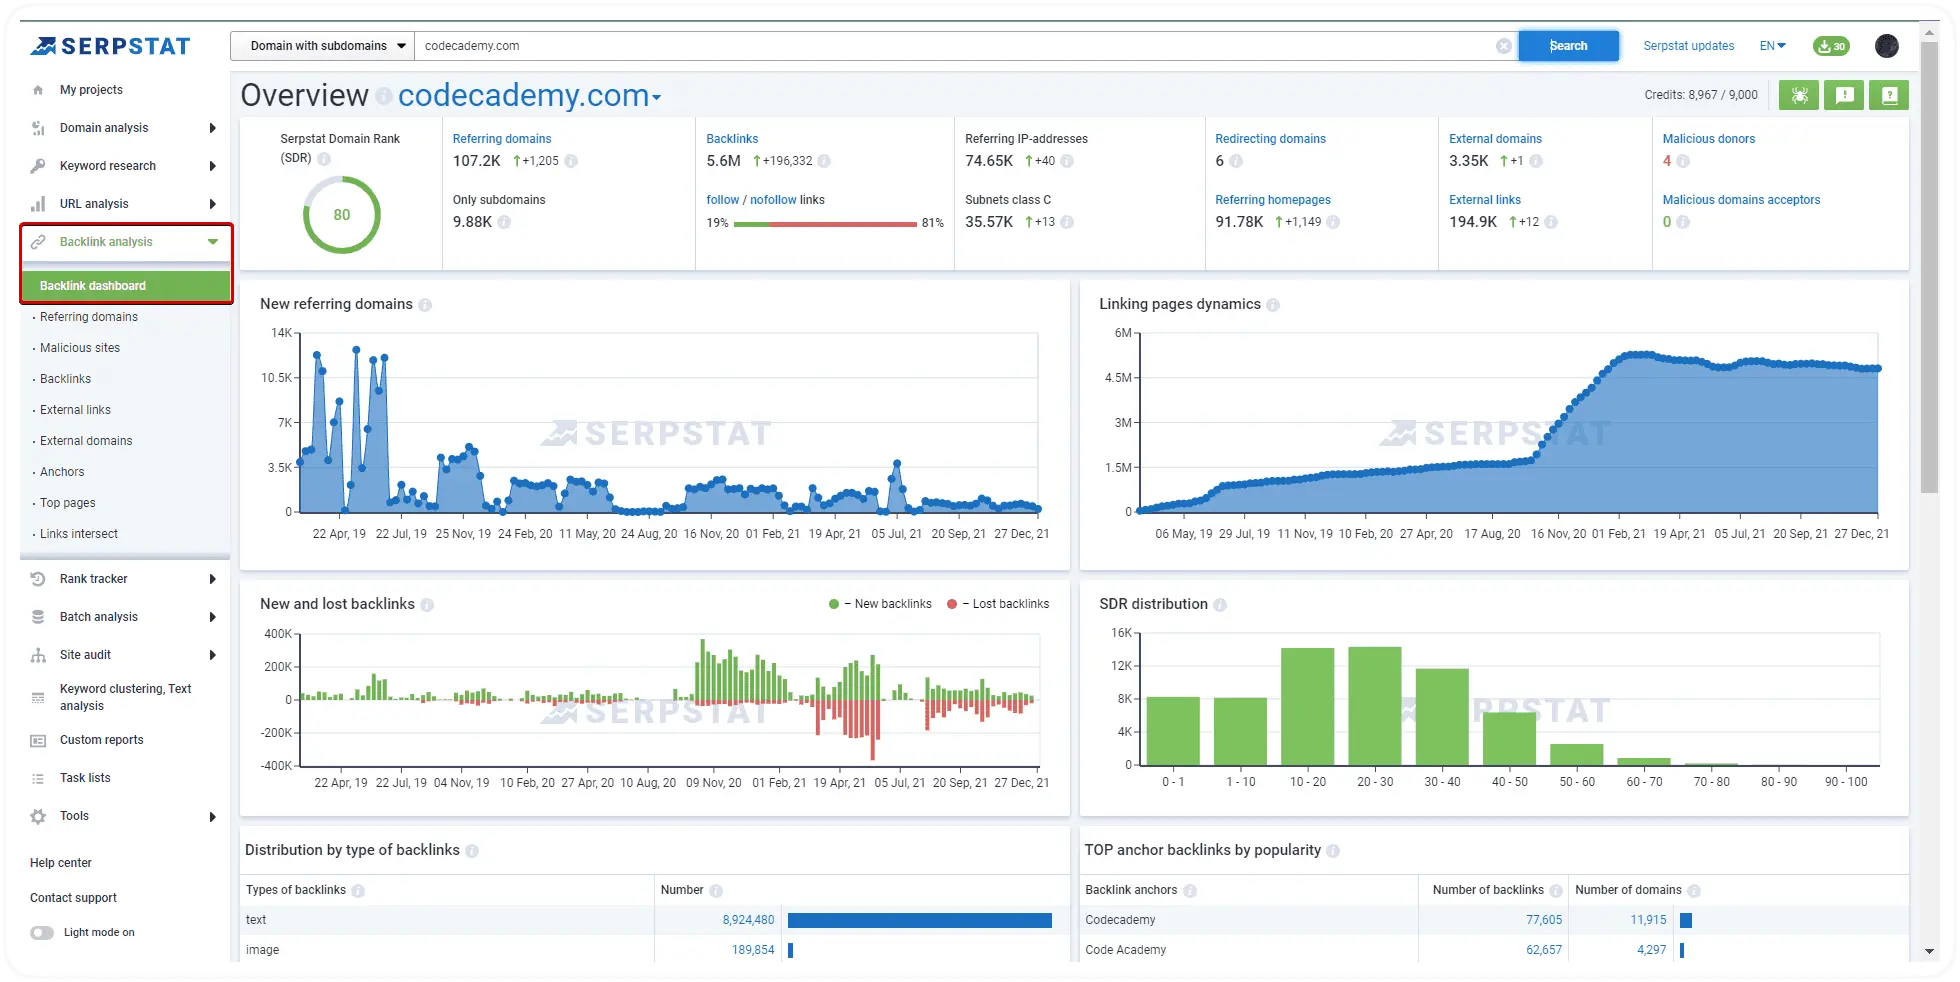Open the help guide question-mark icon
Image resolution: width=1960 pixels, height=982 pixels.
pyautogui.click(x=1888, y=95)
